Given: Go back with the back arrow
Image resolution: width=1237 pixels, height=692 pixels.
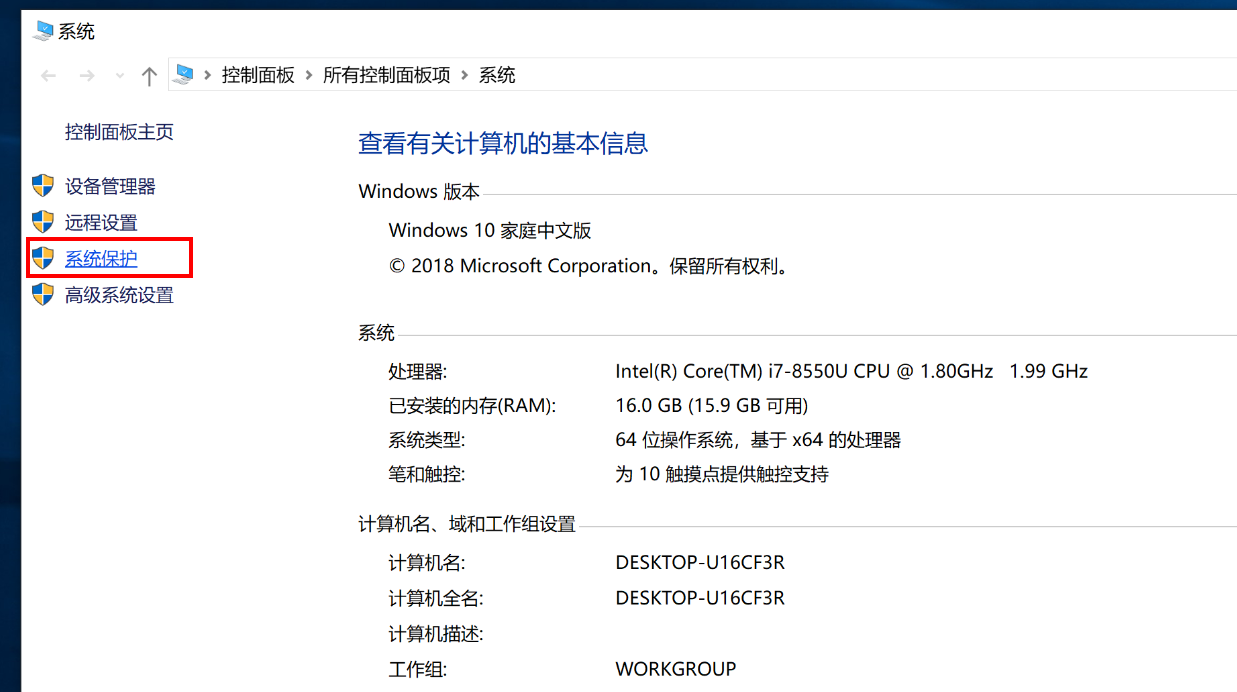Looking at the screenshot, I should [48, 76].
